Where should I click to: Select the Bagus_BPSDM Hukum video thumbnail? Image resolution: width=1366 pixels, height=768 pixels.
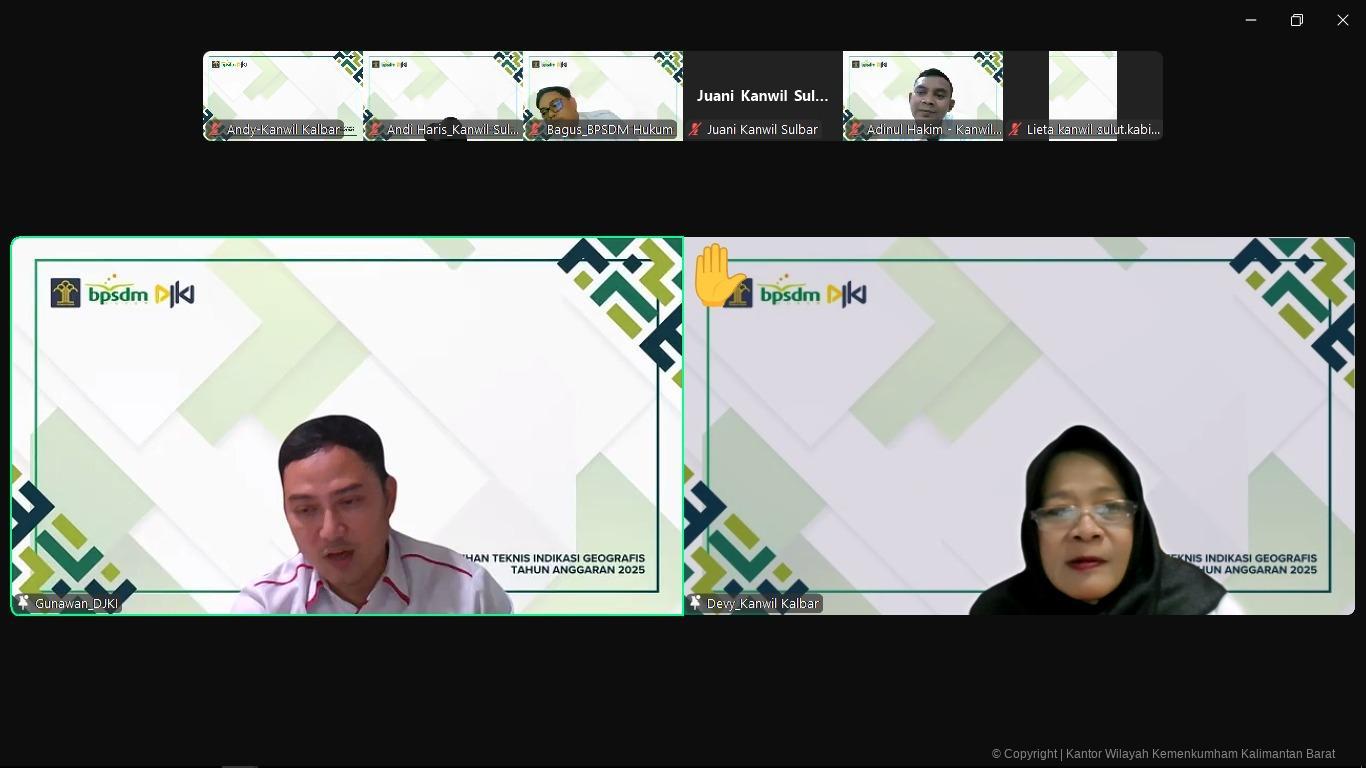(x=603, y=90)
